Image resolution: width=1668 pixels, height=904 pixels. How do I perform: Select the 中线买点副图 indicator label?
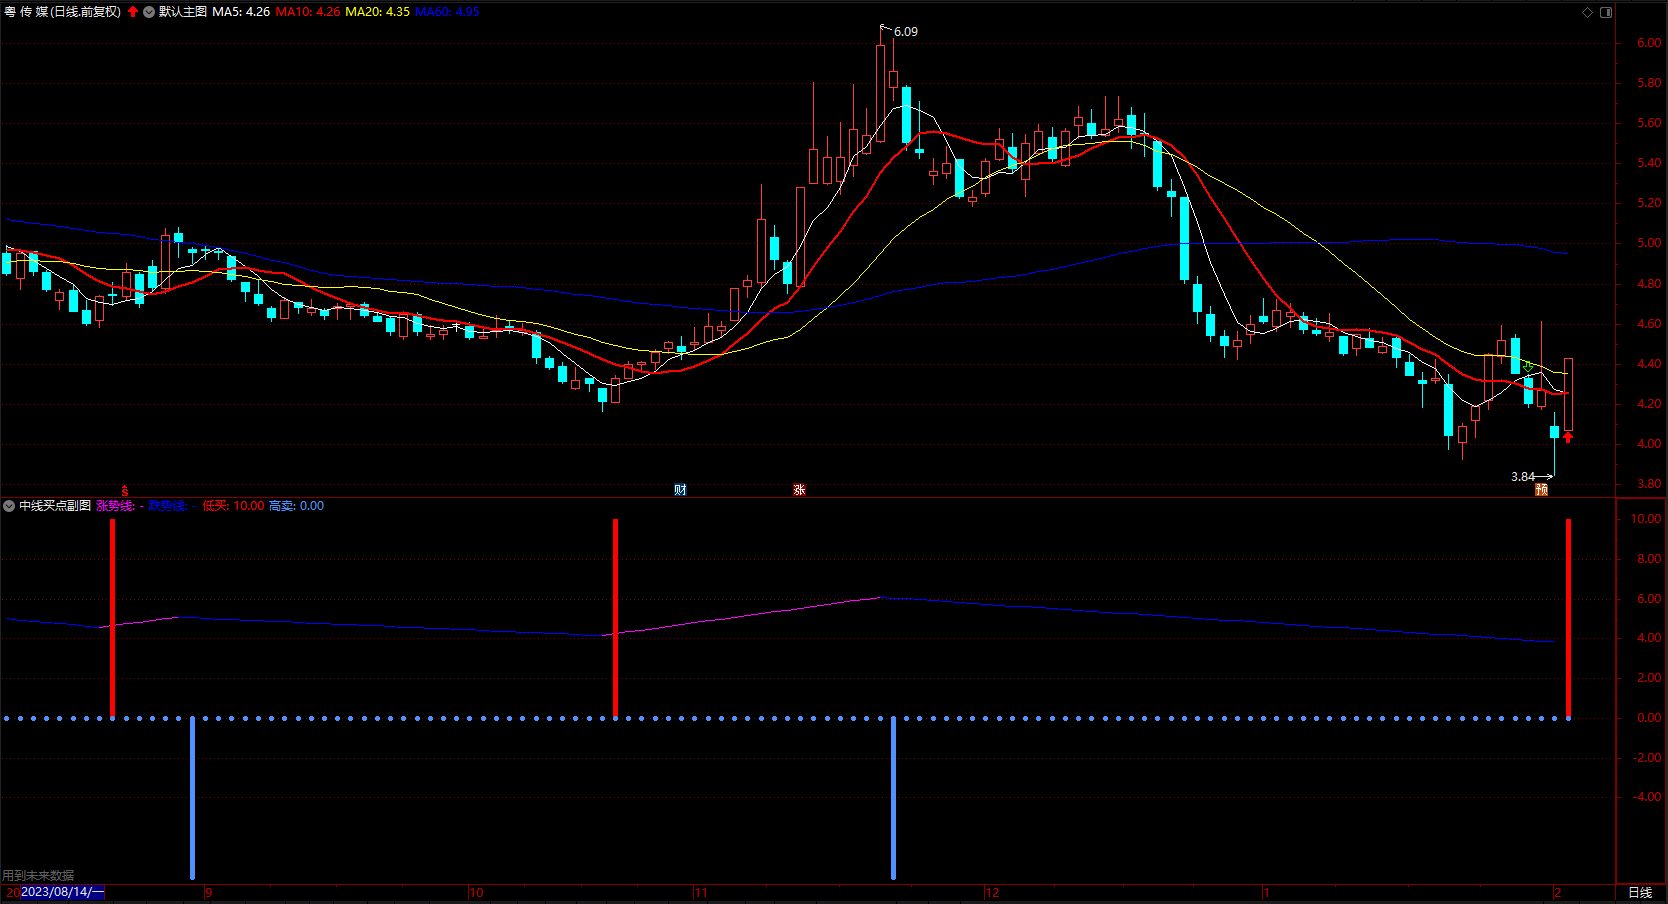(x=55, y=506)
